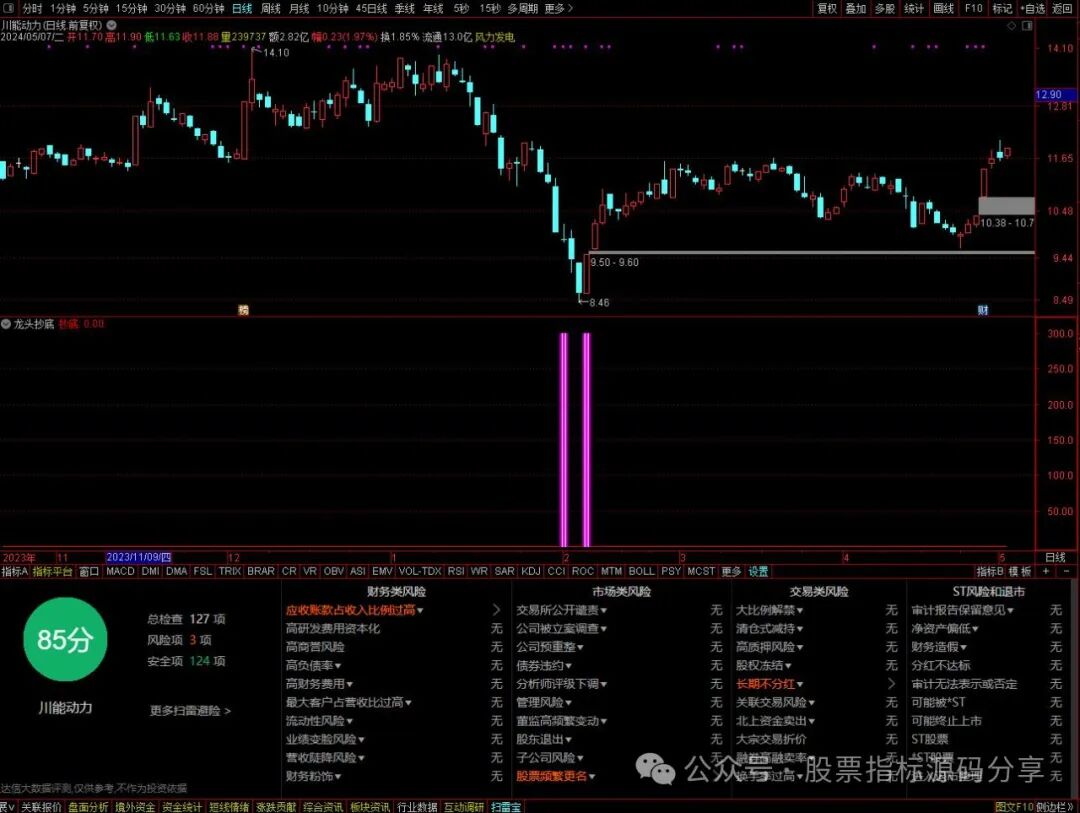Viewport: 1080px width, 813px height.
Task: Select the 月线 monthly period
Action: click(x=299, y=8)
